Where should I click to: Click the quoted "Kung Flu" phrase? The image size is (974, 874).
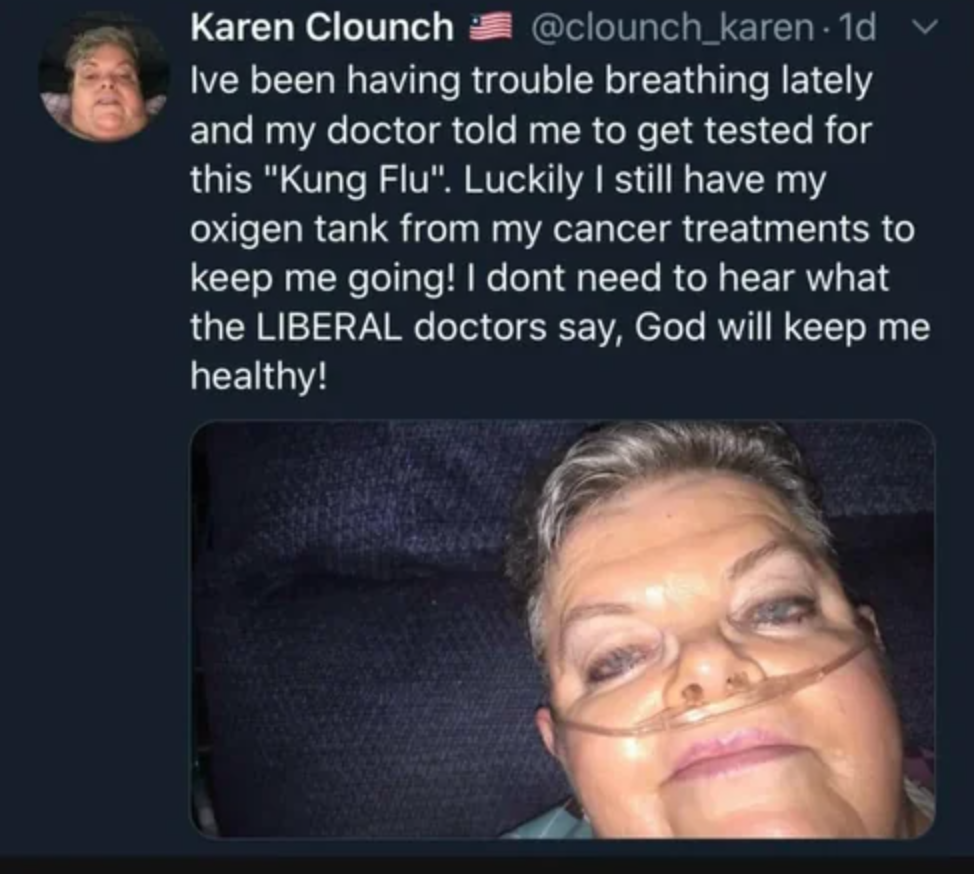(357, 180)
